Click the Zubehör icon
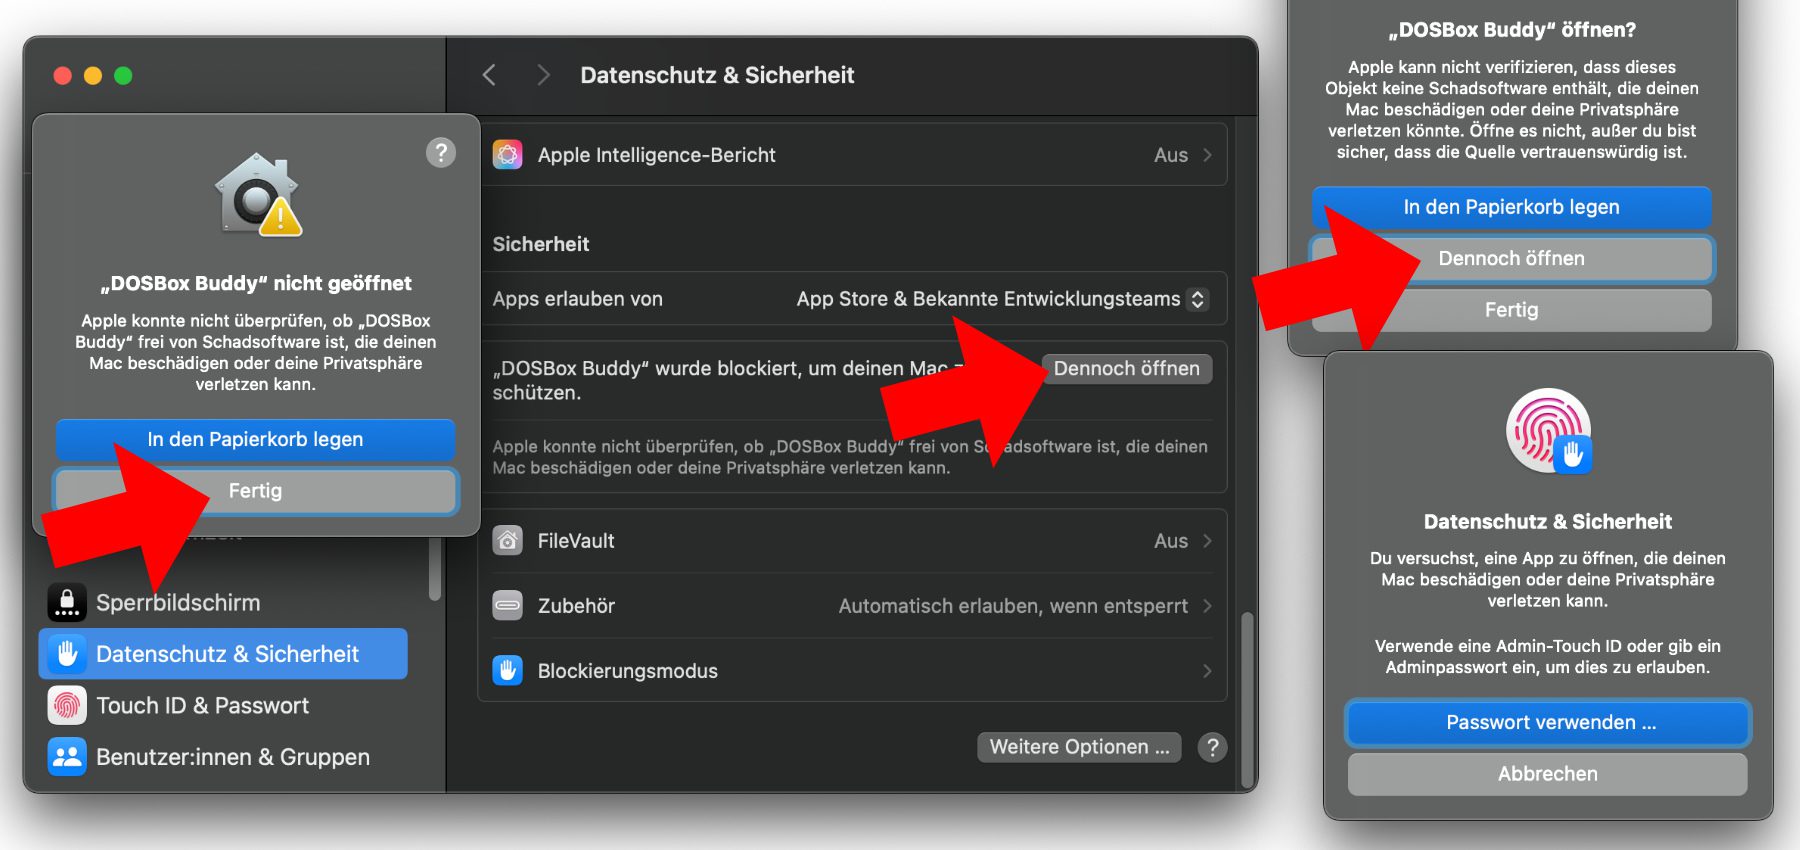 pyautogui.click(x=508, y=606)
